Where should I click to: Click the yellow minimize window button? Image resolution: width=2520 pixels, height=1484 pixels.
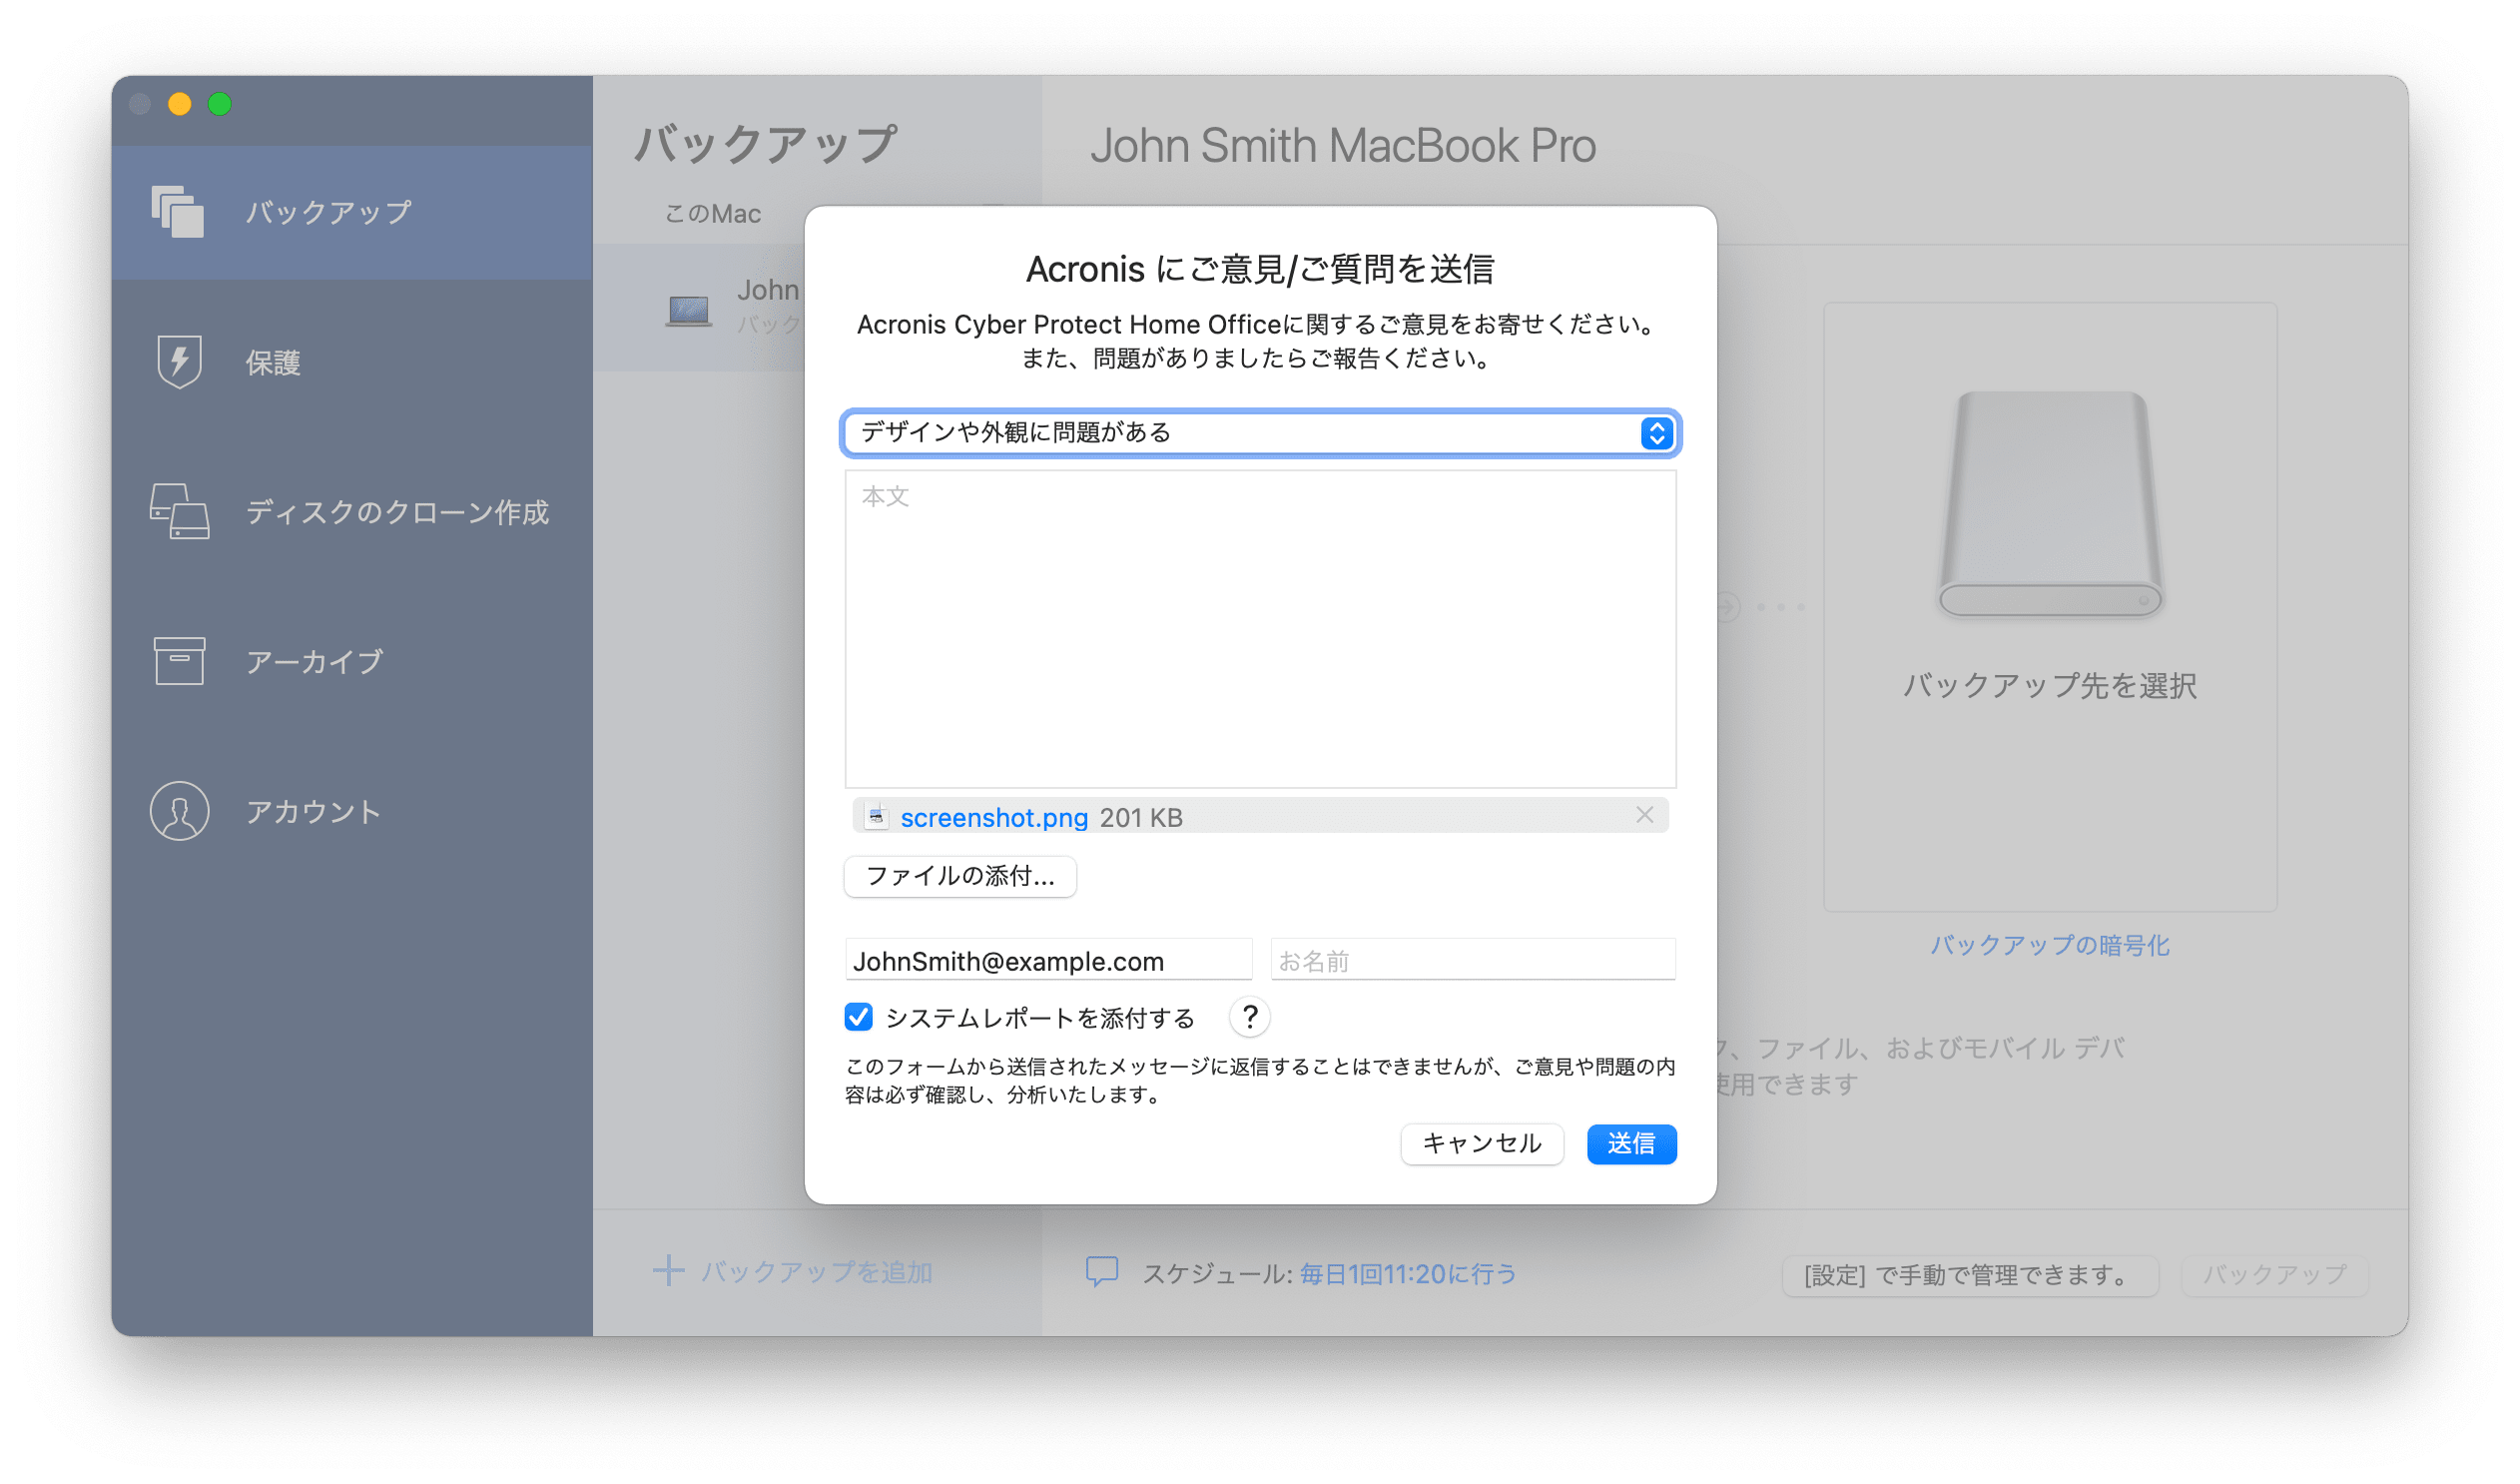tap(180, 104)
